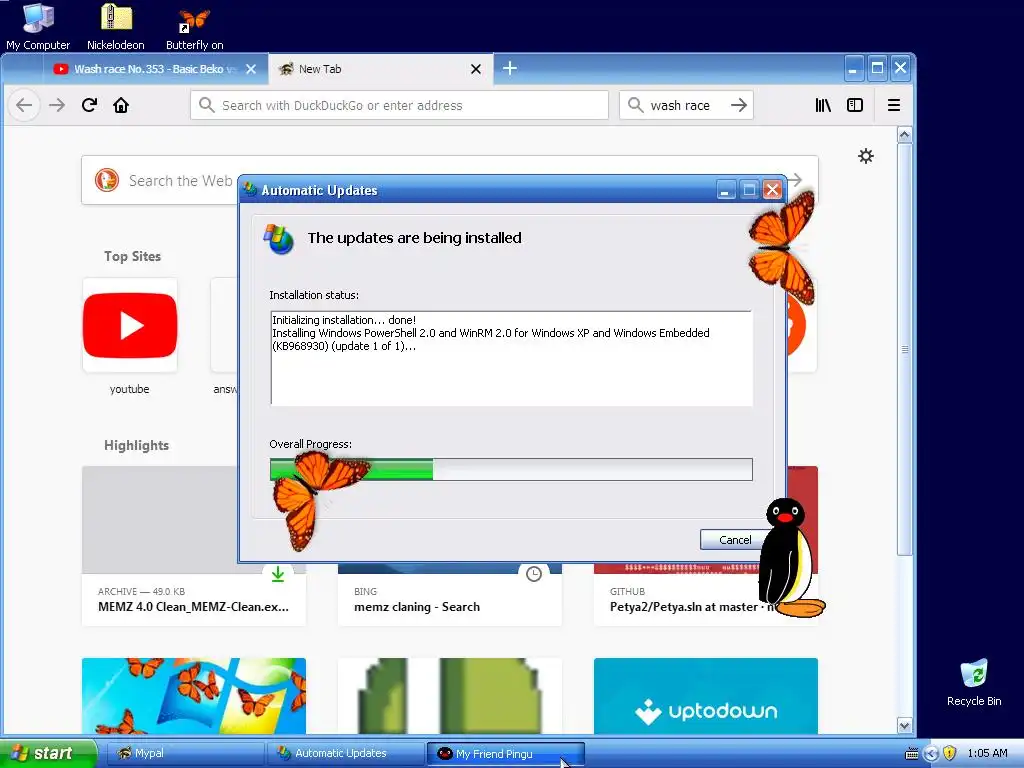This screenshot has width=1024, height=768.
Task: Toggle the sidebar view icon
Action: 855,105
